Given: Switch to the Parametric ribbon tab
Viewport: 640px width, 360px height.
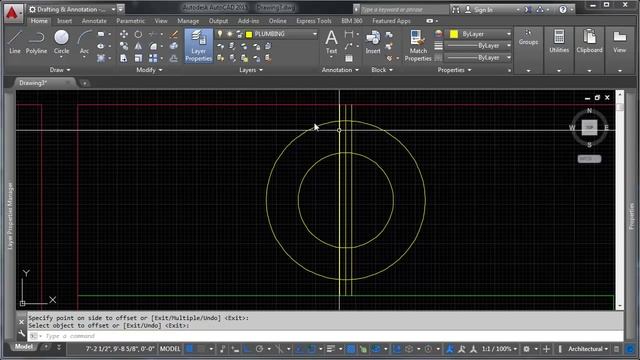Looking at the screenshot, I should pos(130,21).
